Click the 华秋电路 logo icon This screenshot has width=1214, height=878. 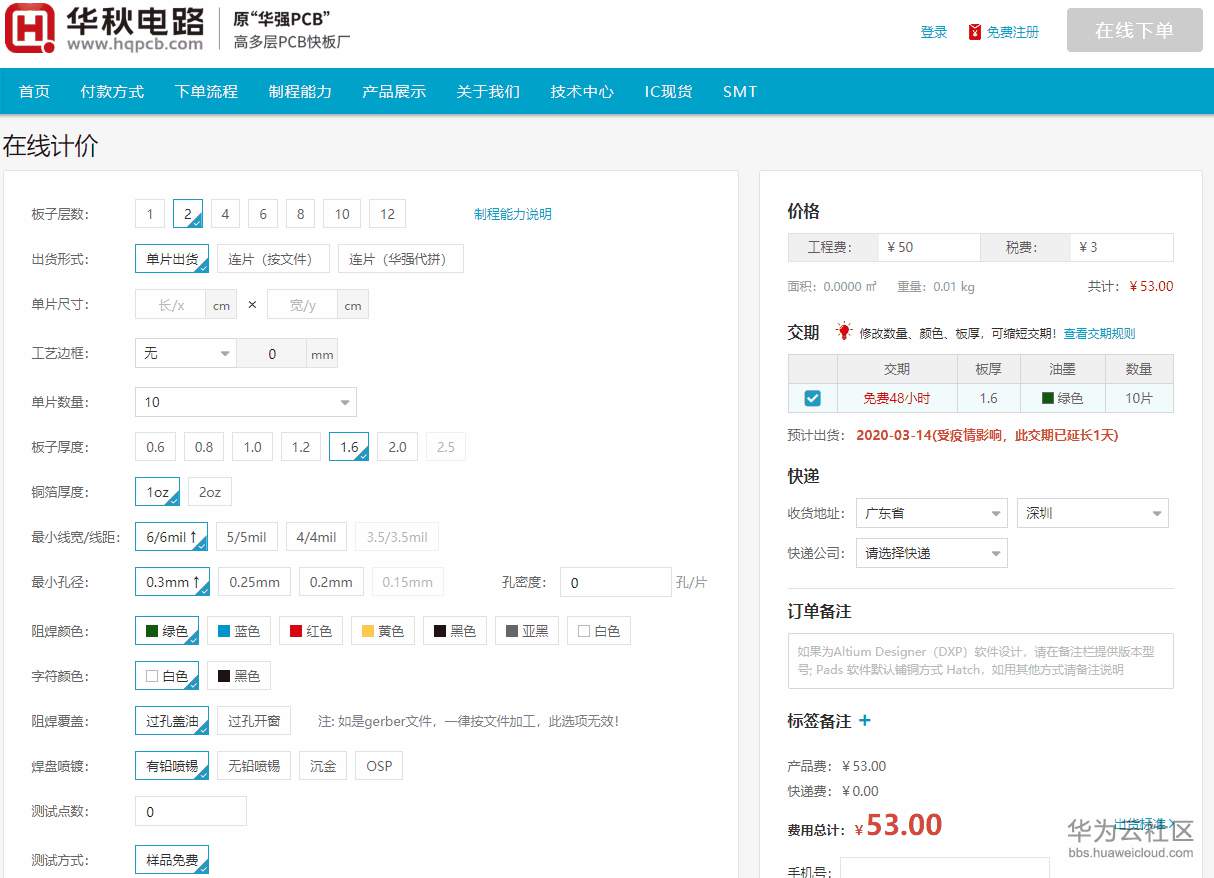tap(30, 28)
